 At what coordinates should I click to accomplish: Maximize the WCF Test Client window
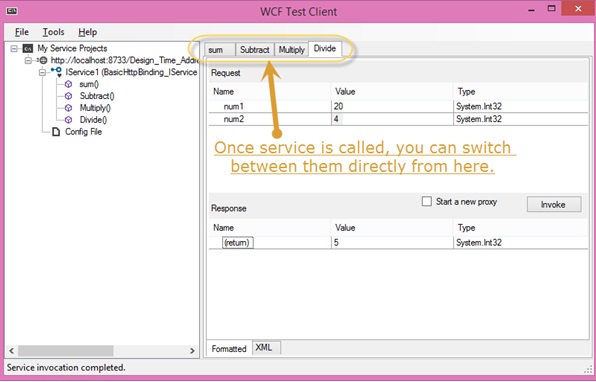tap(552, 9)
